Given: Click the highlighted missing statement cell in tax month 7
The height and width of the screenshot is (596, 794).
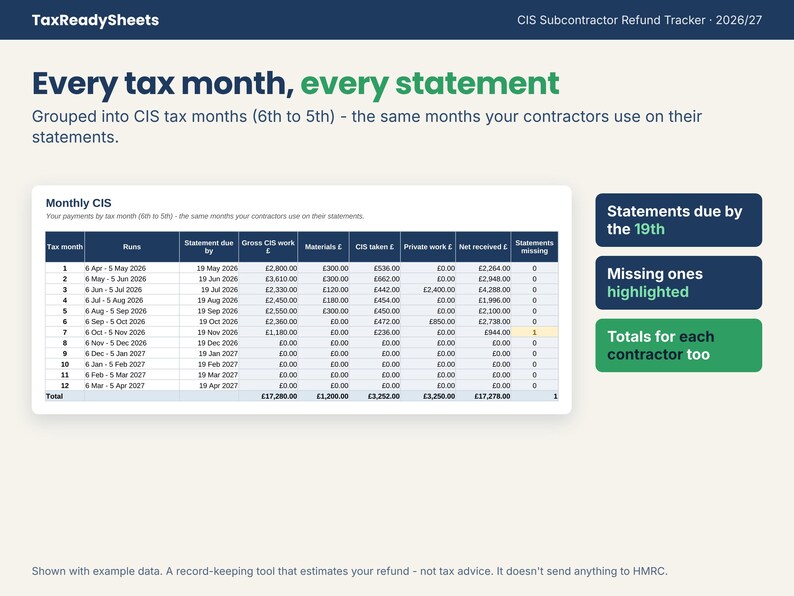Looking at the screenshot, I should click(534, 332).
